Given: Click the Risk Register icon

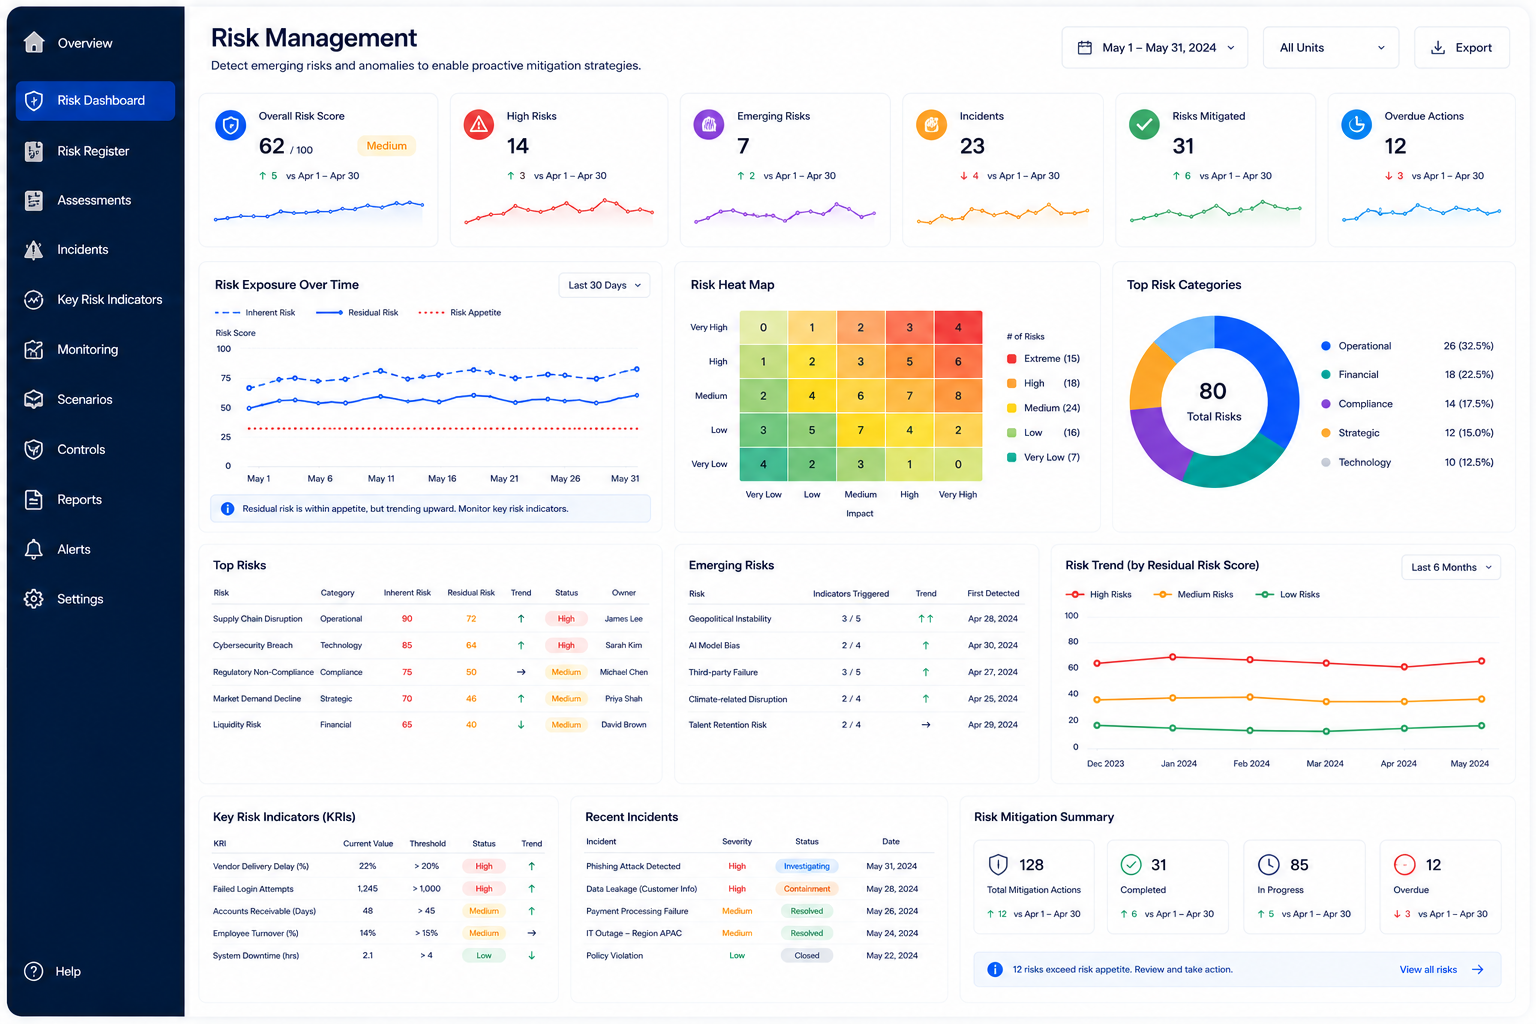Looking at the screenshot, I should click(34, 151).
